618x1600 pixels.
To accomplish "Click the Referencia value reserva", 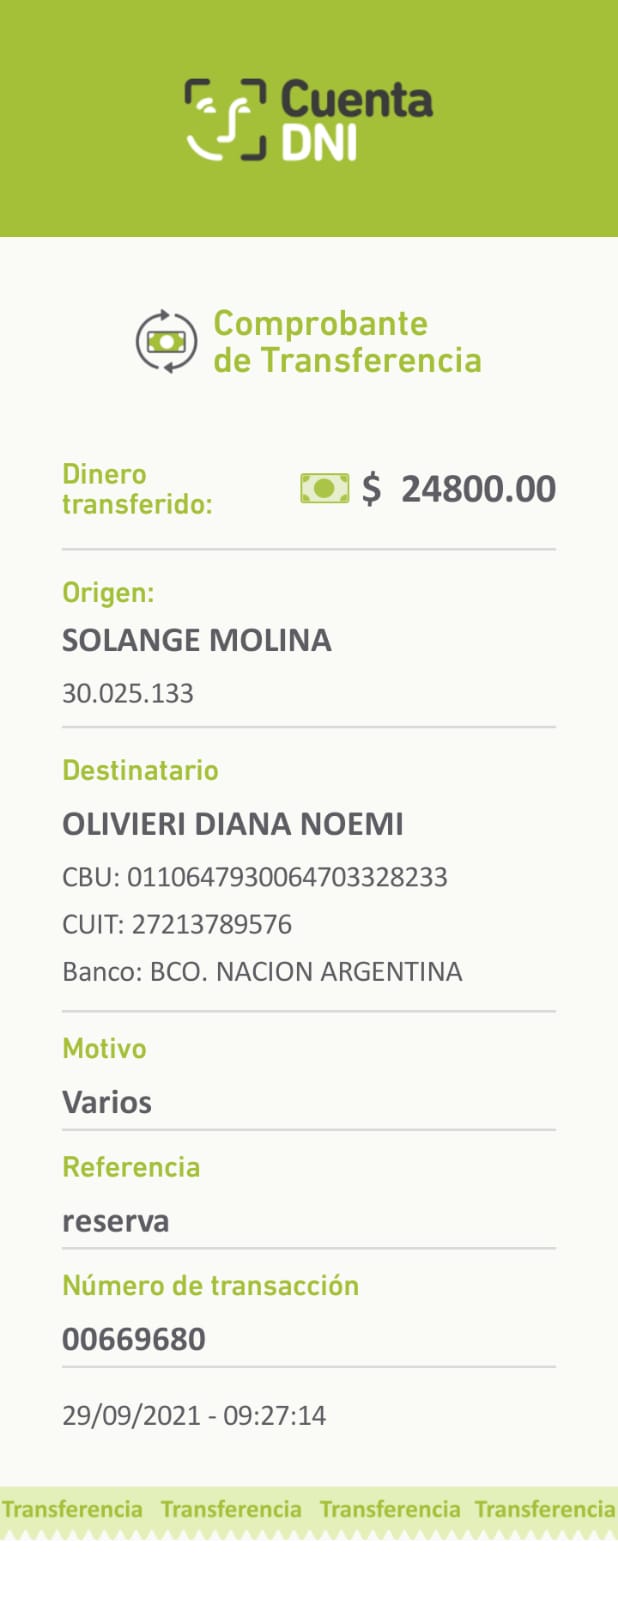I will point(115,1221).
